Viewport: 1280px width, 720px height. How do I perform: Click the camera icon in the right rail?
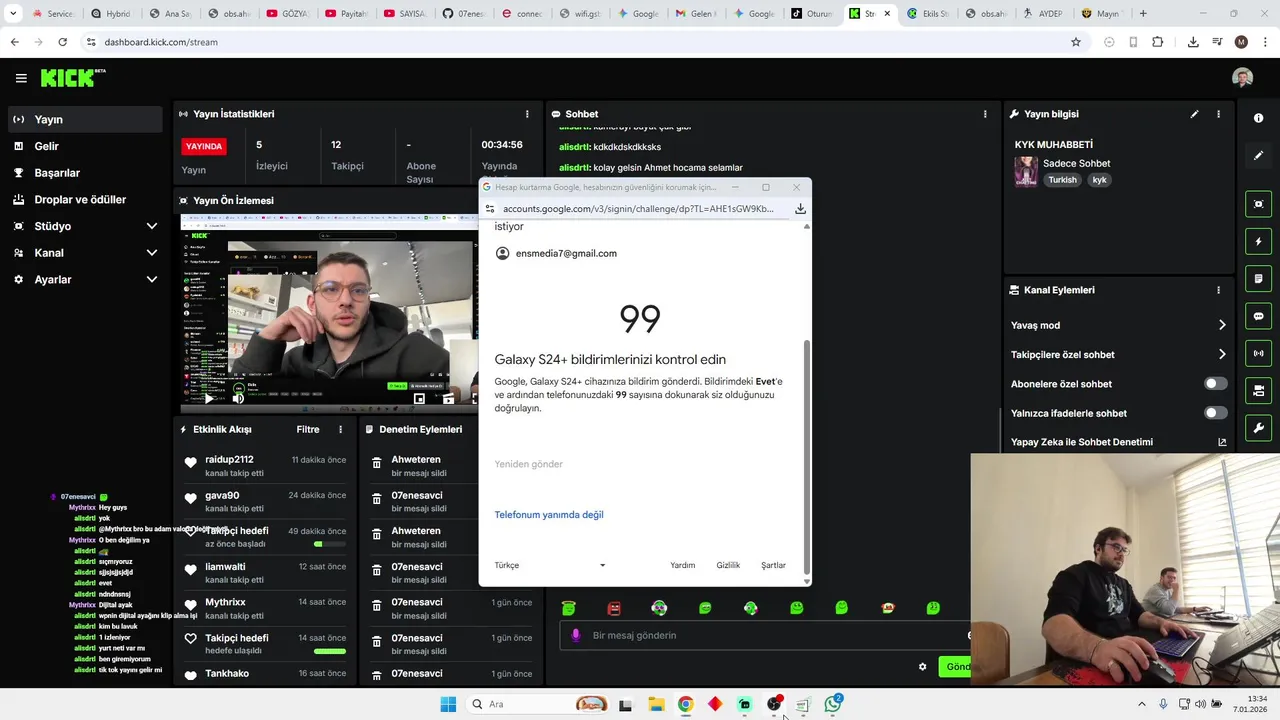tap(1258, 390)
